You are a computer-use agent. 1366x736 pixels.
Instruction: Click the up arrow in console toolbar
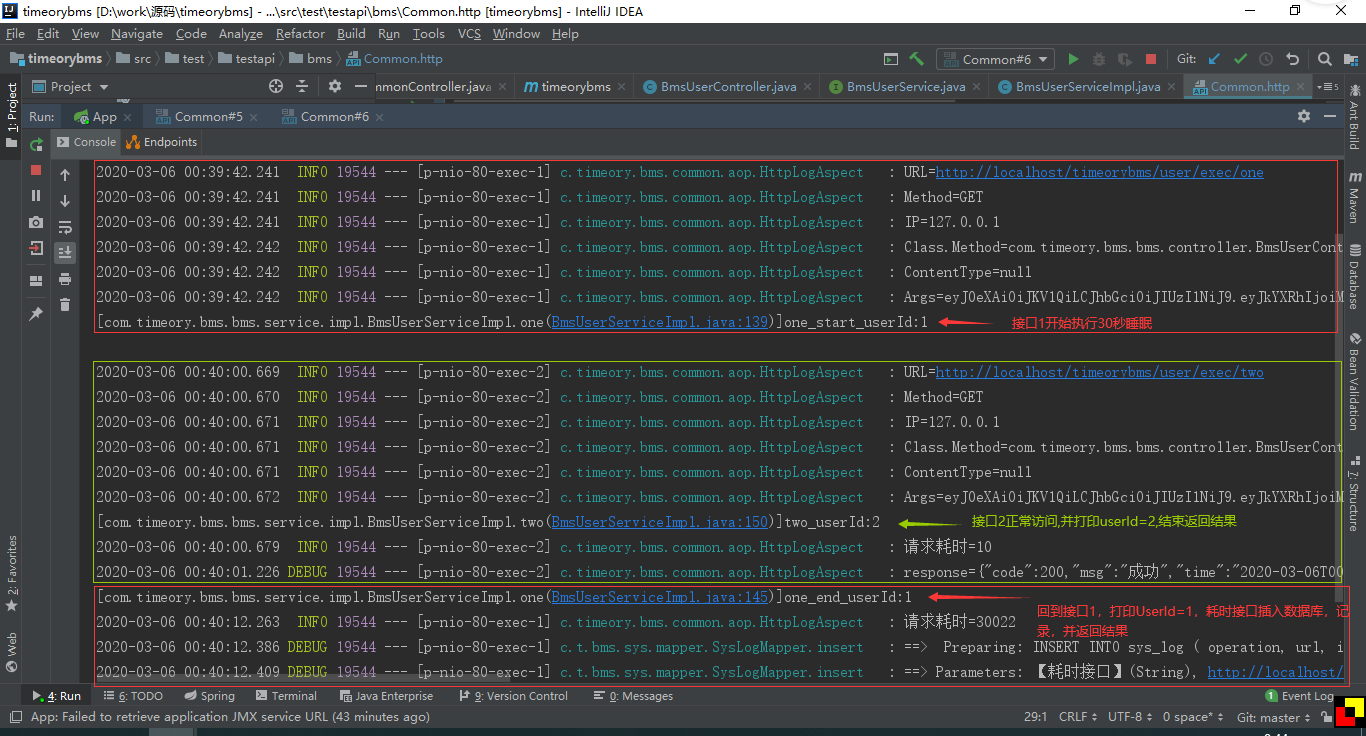coord(65,174)
